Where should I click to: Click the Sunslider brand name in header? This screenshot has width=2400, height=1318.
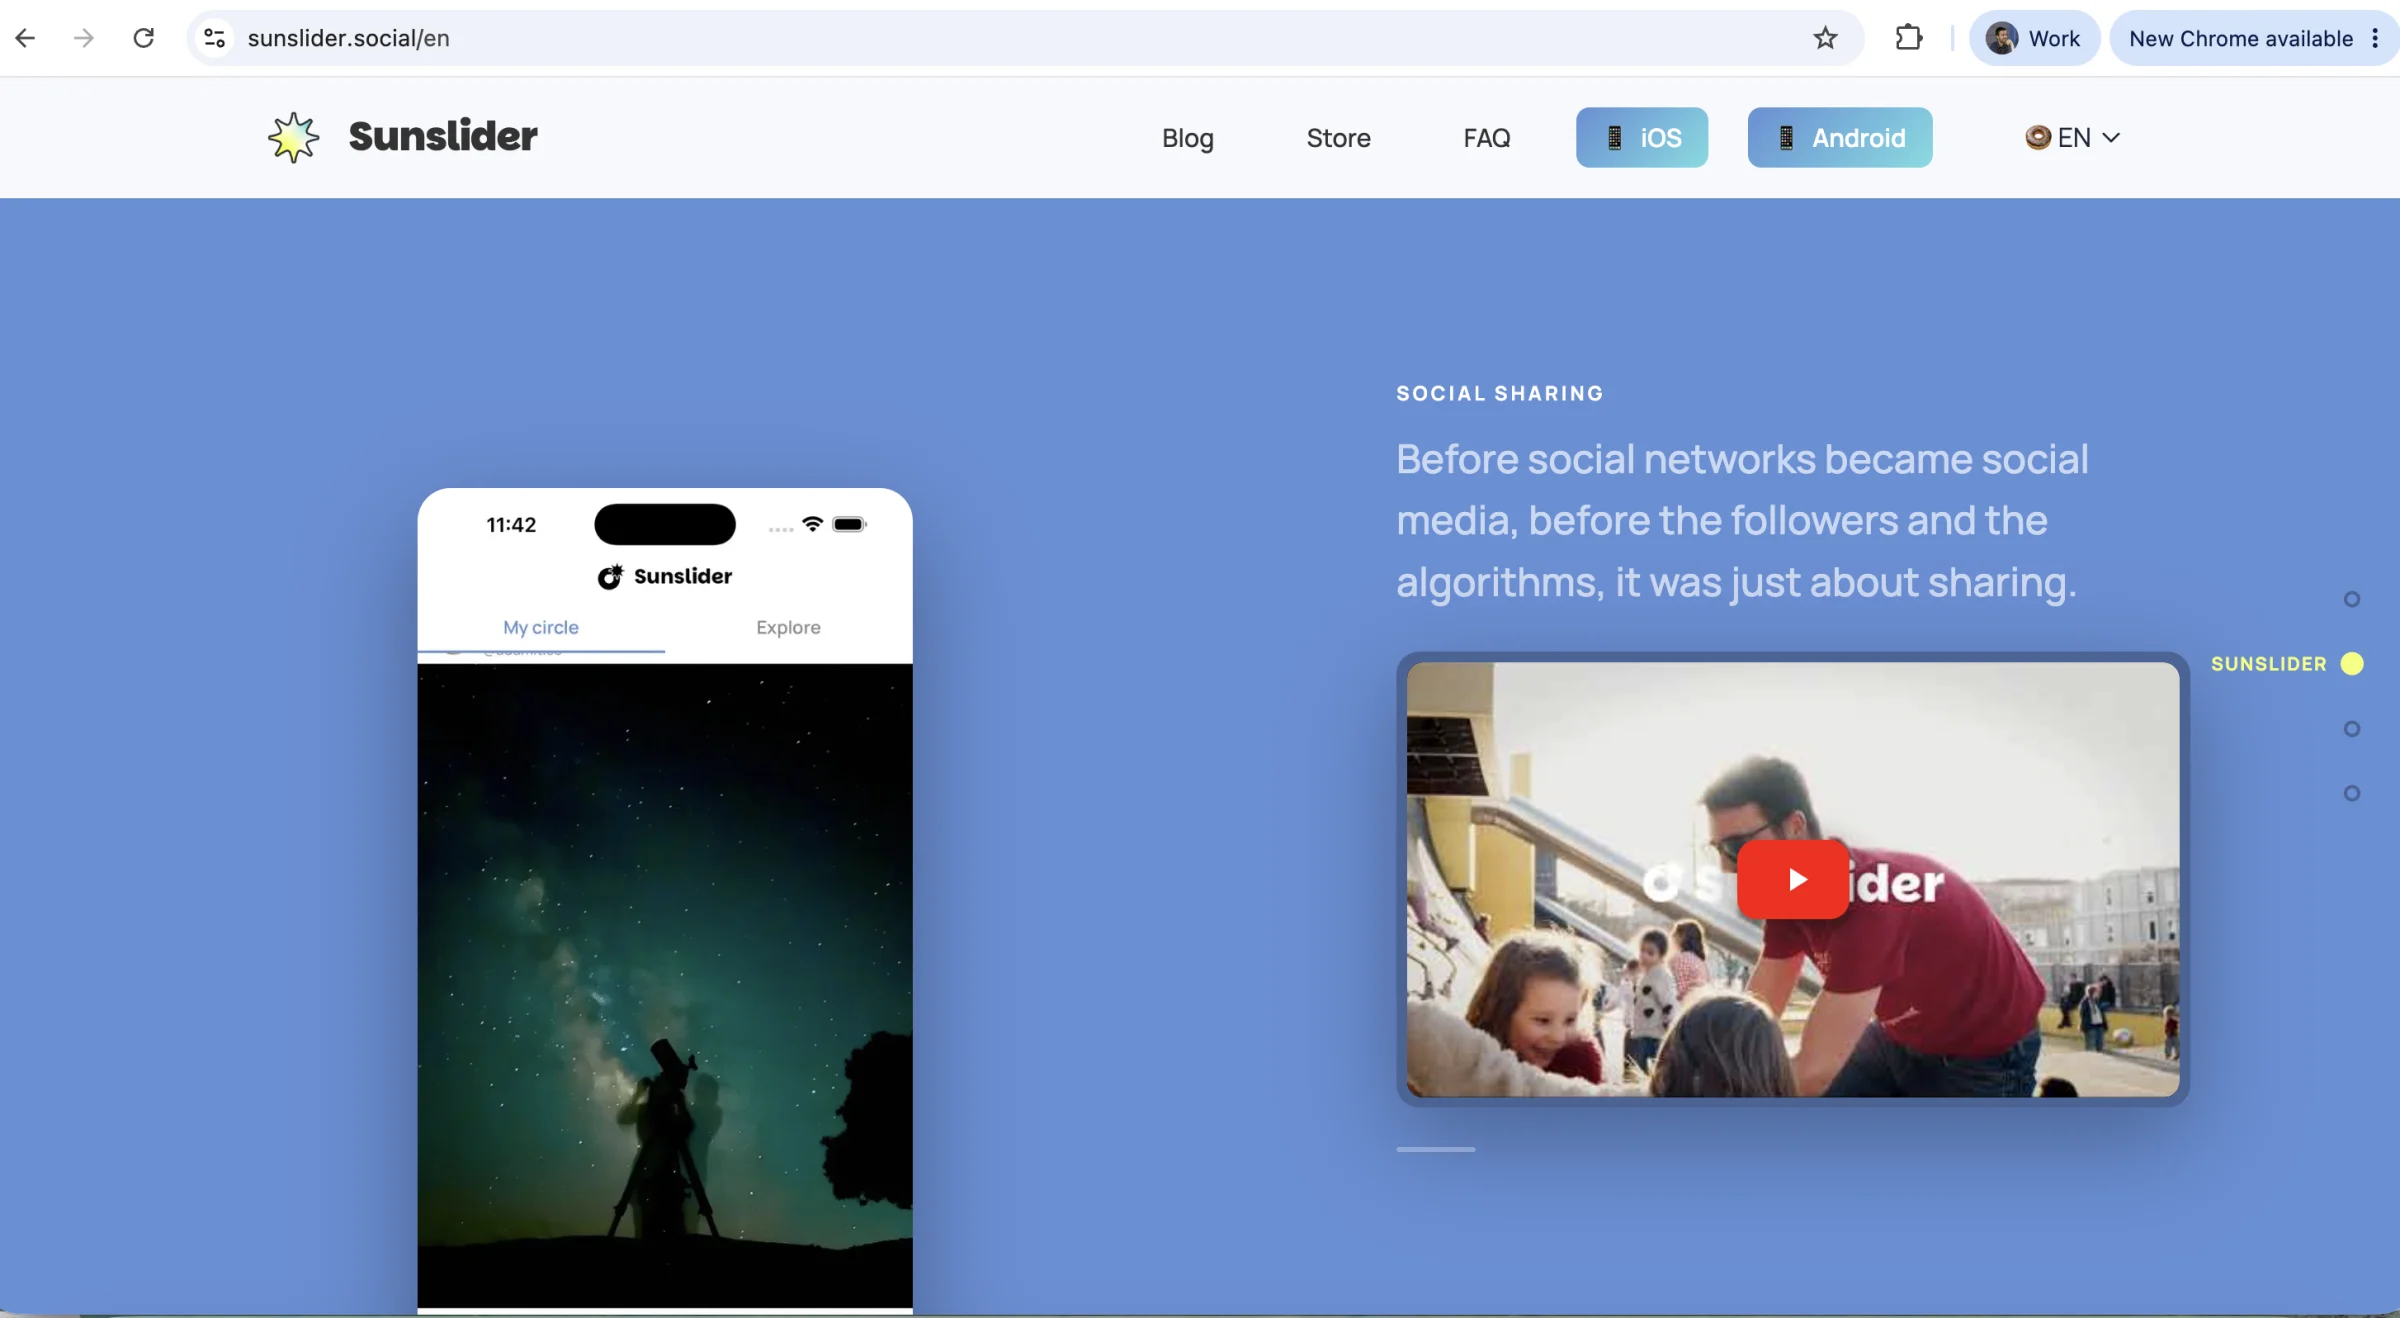pyautogui.click(x=443, y=136)
